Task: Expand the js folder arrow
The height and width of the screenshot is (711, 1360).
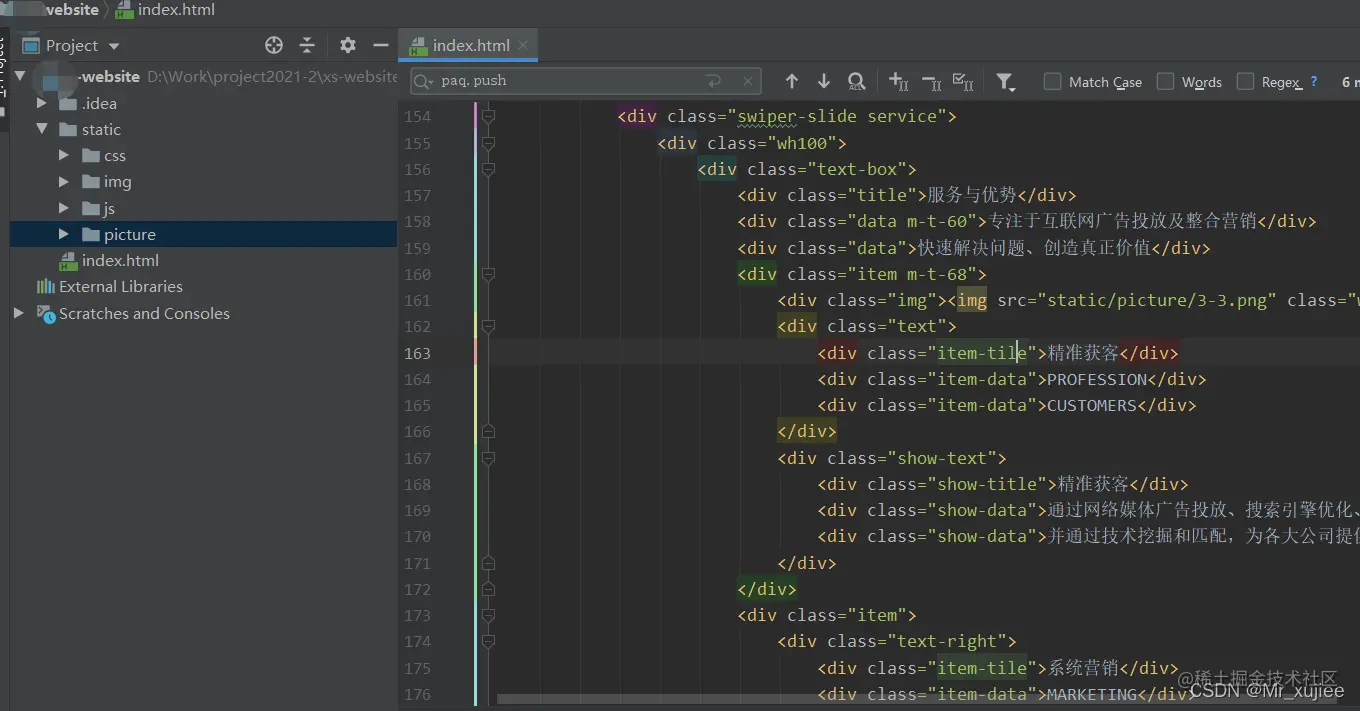Action: click(64, 208)
